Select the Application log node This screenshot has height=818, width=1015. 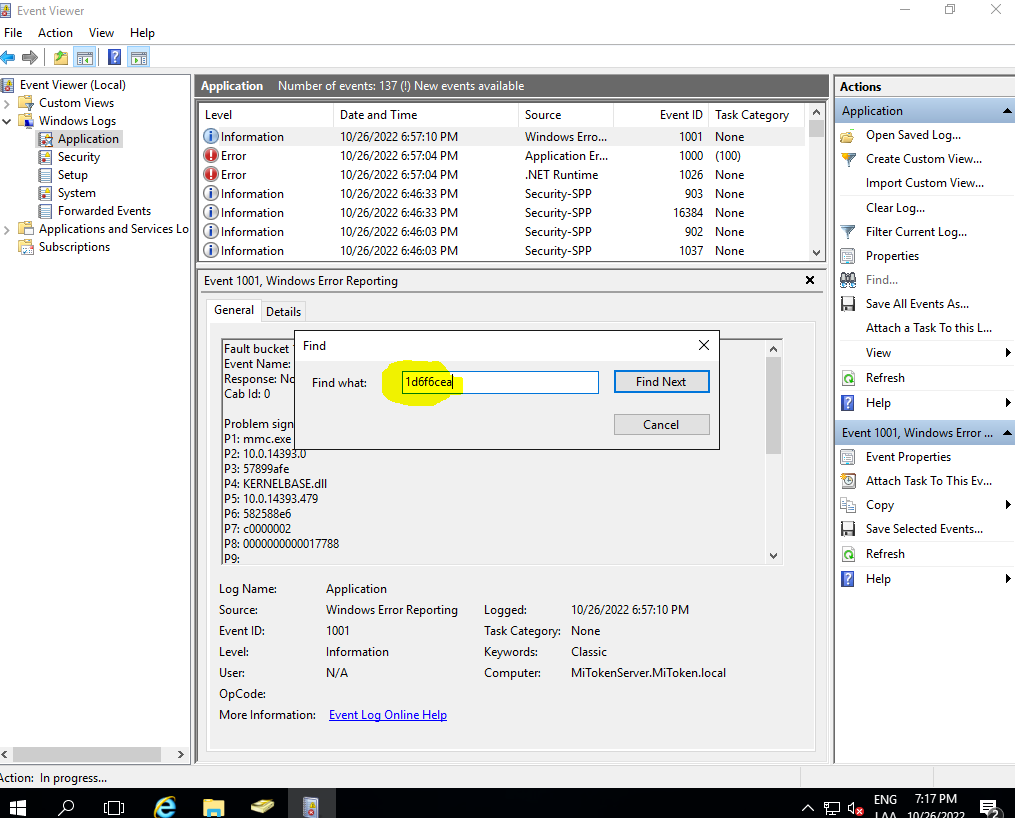[x=88, y=138]
